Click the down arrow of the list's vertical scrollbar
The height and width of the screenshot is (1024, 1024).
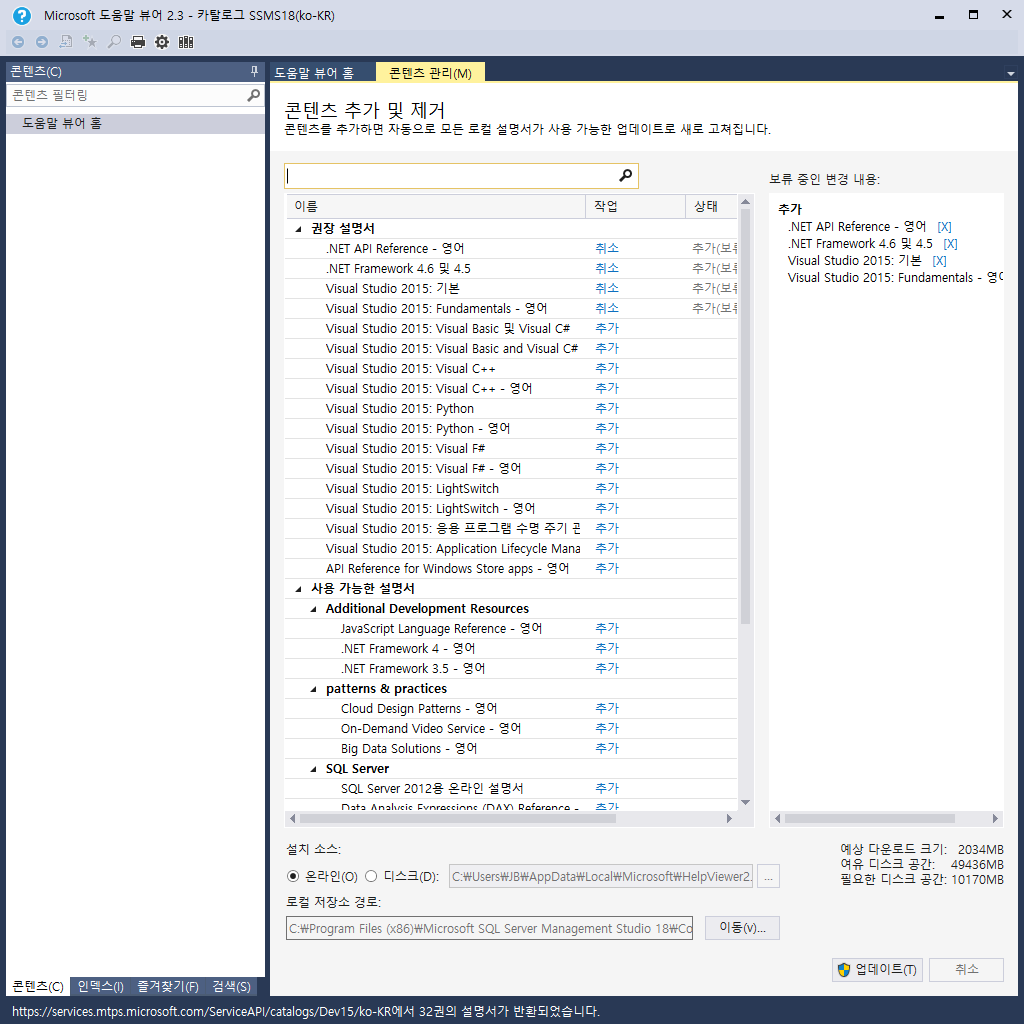(746, 802)
